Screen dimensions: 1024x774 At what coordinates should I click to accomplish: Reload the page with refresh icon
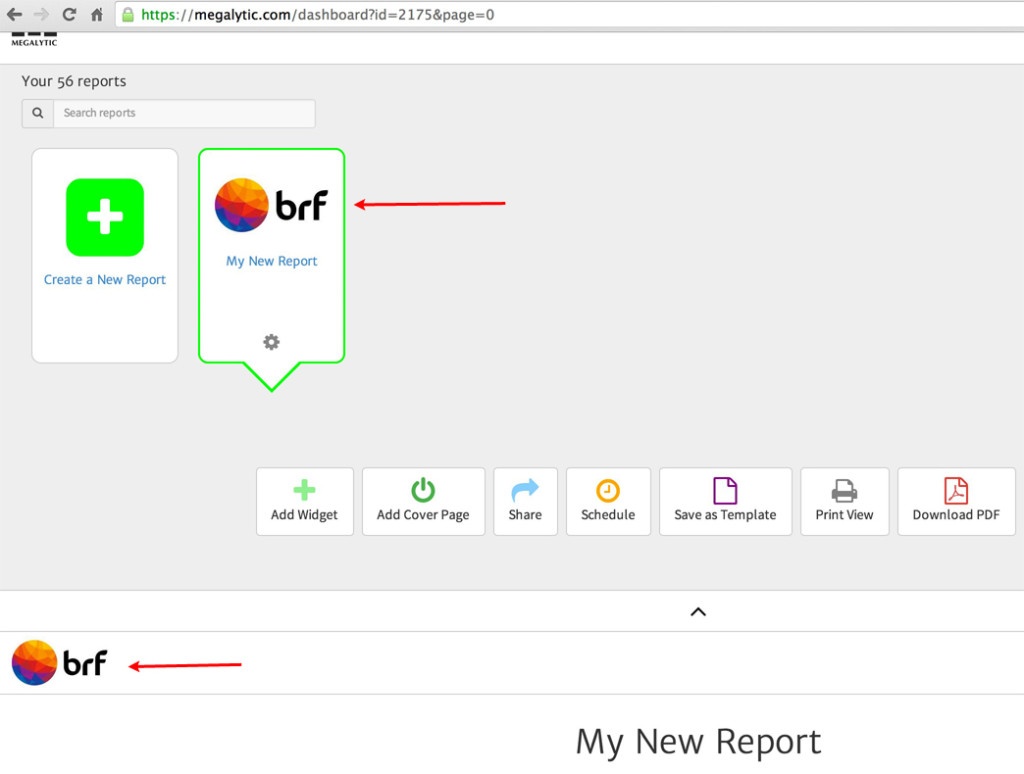[x=69, y=15]
